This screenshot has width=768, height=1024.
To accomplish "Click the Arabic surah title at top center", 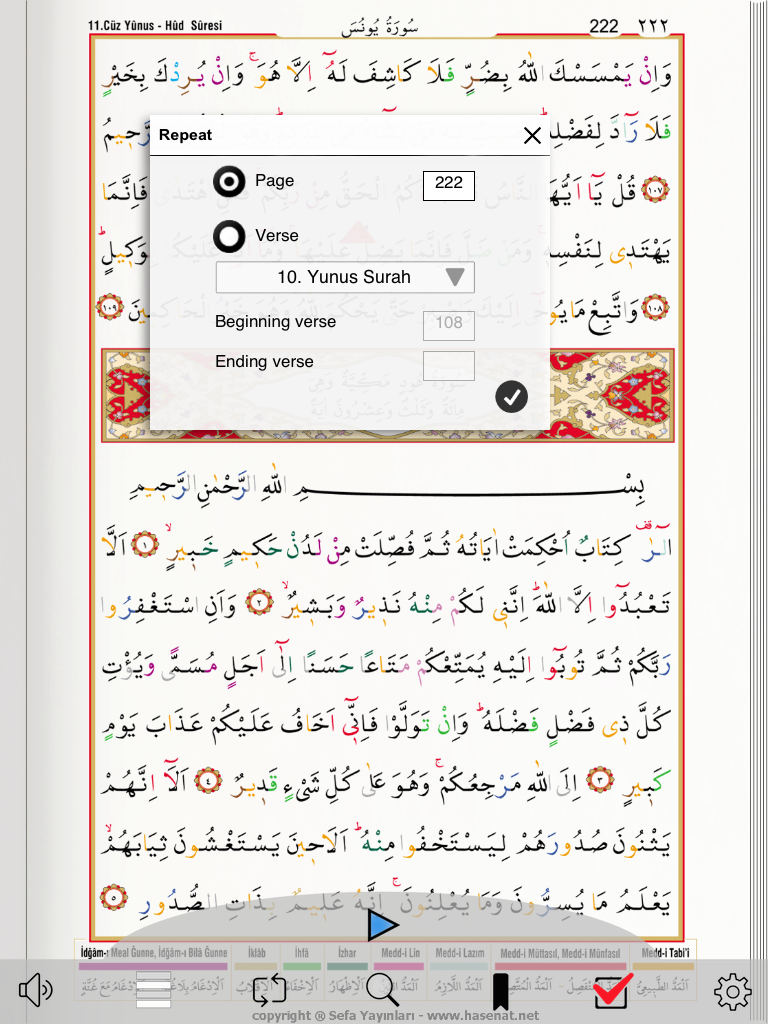I will [x=380, y=27].
